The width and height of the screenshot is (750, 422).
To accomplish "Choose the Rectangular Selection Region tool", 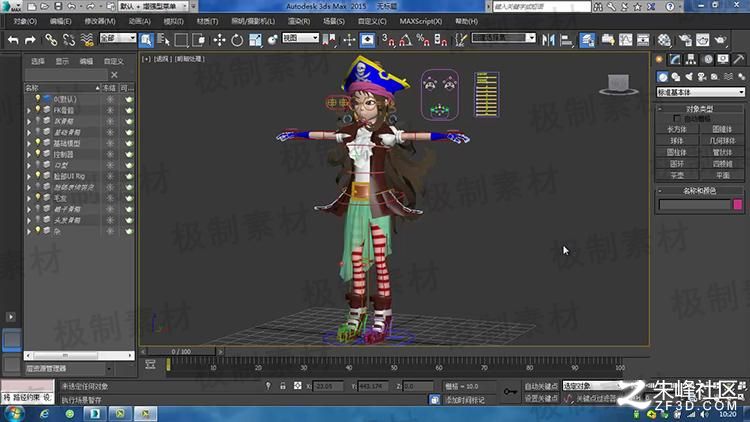I will pyautogui.click(x=181, y=40).
